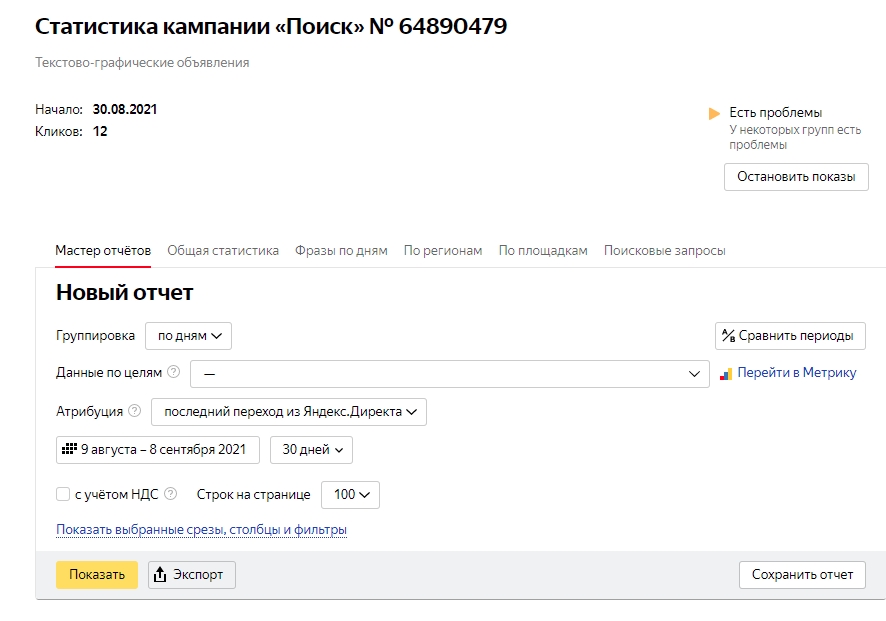Click the calendar icon in the date range field
This screenshot has width=886, height=621.
69,449
